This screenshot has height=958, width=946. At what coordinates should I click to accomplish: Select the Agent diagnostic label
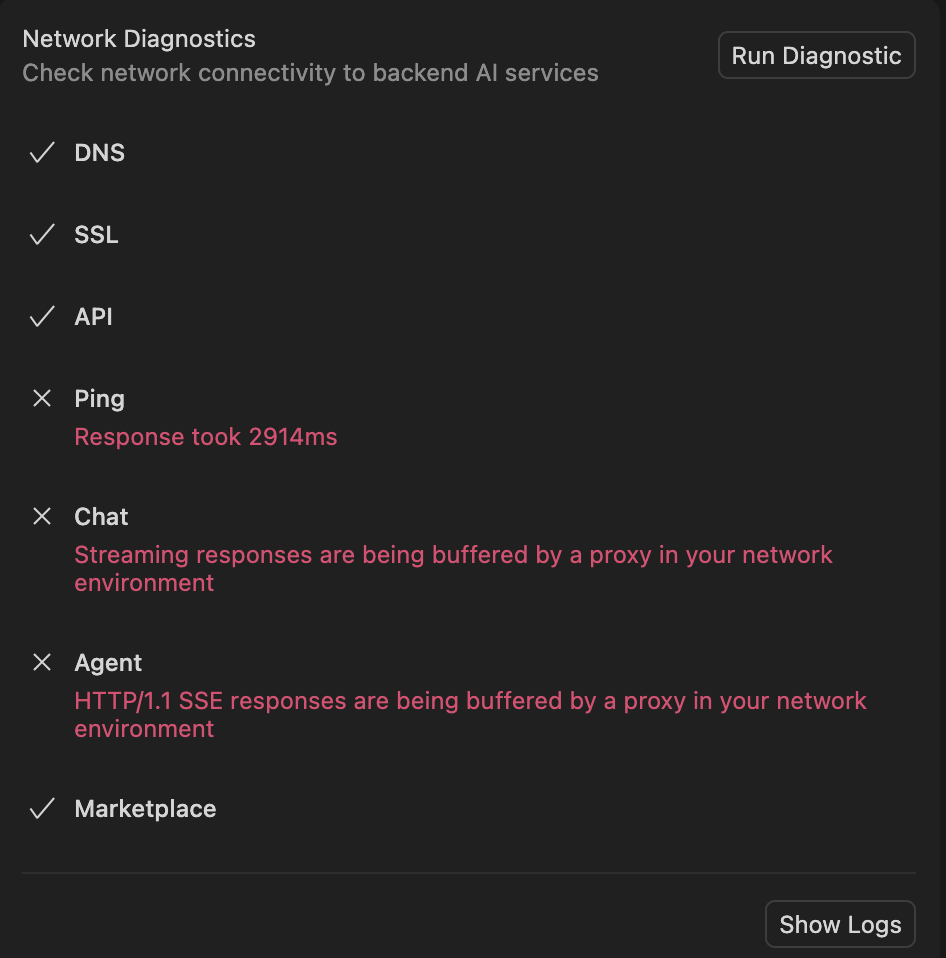click(108, 663)
